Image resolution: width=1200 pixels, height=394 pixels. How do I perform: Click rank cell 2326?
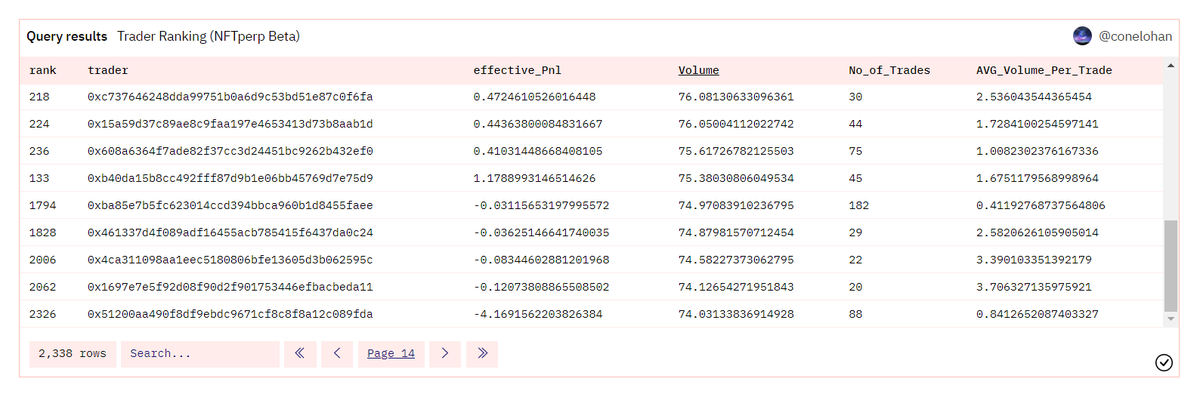coord(43,314)
